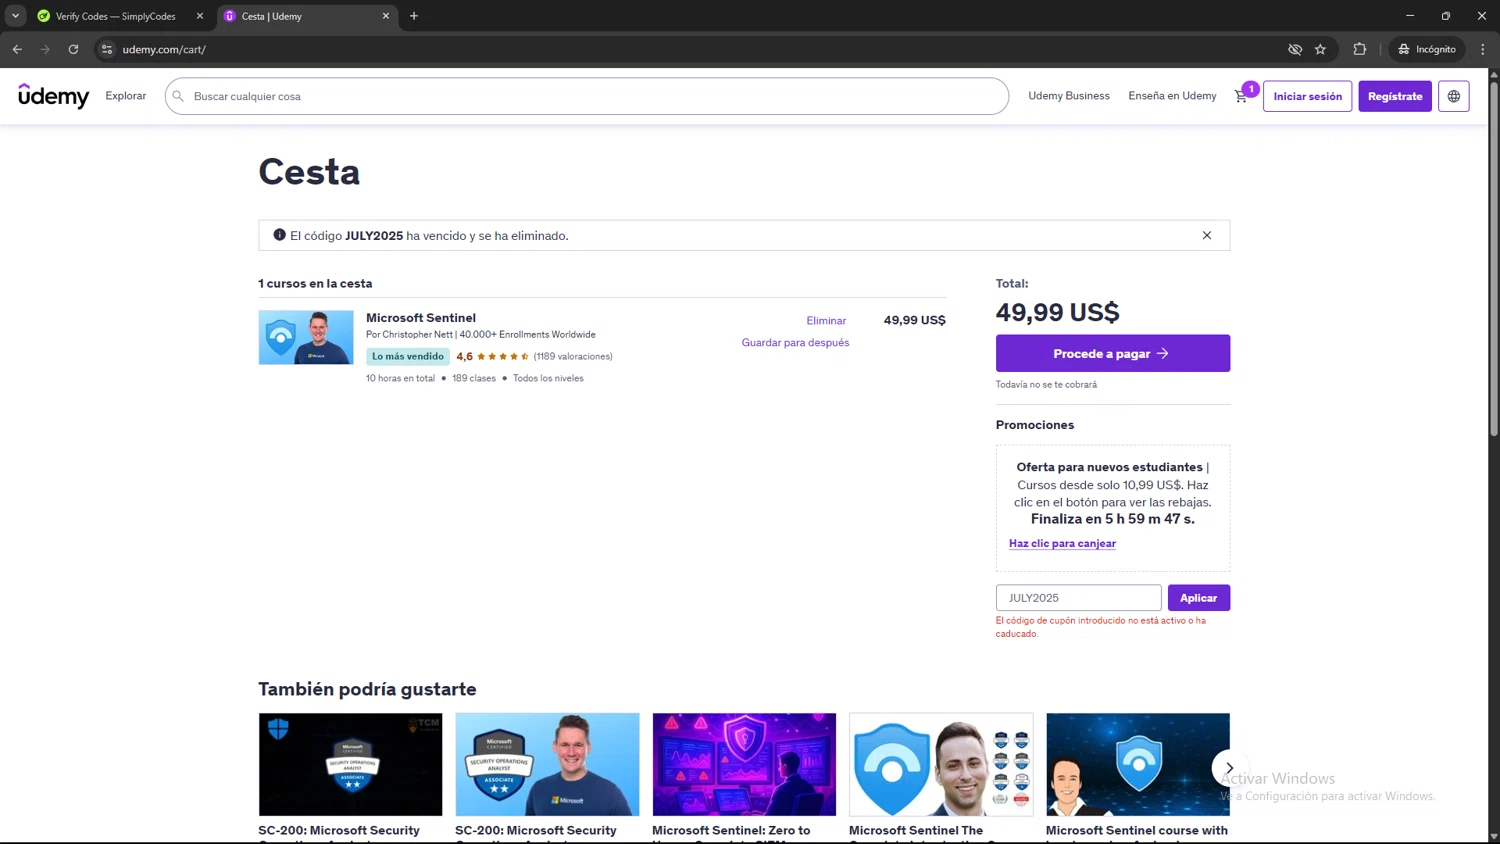
Task: Click the address bar URL udemy.com/cart/
Action: [x=164, y=49]
